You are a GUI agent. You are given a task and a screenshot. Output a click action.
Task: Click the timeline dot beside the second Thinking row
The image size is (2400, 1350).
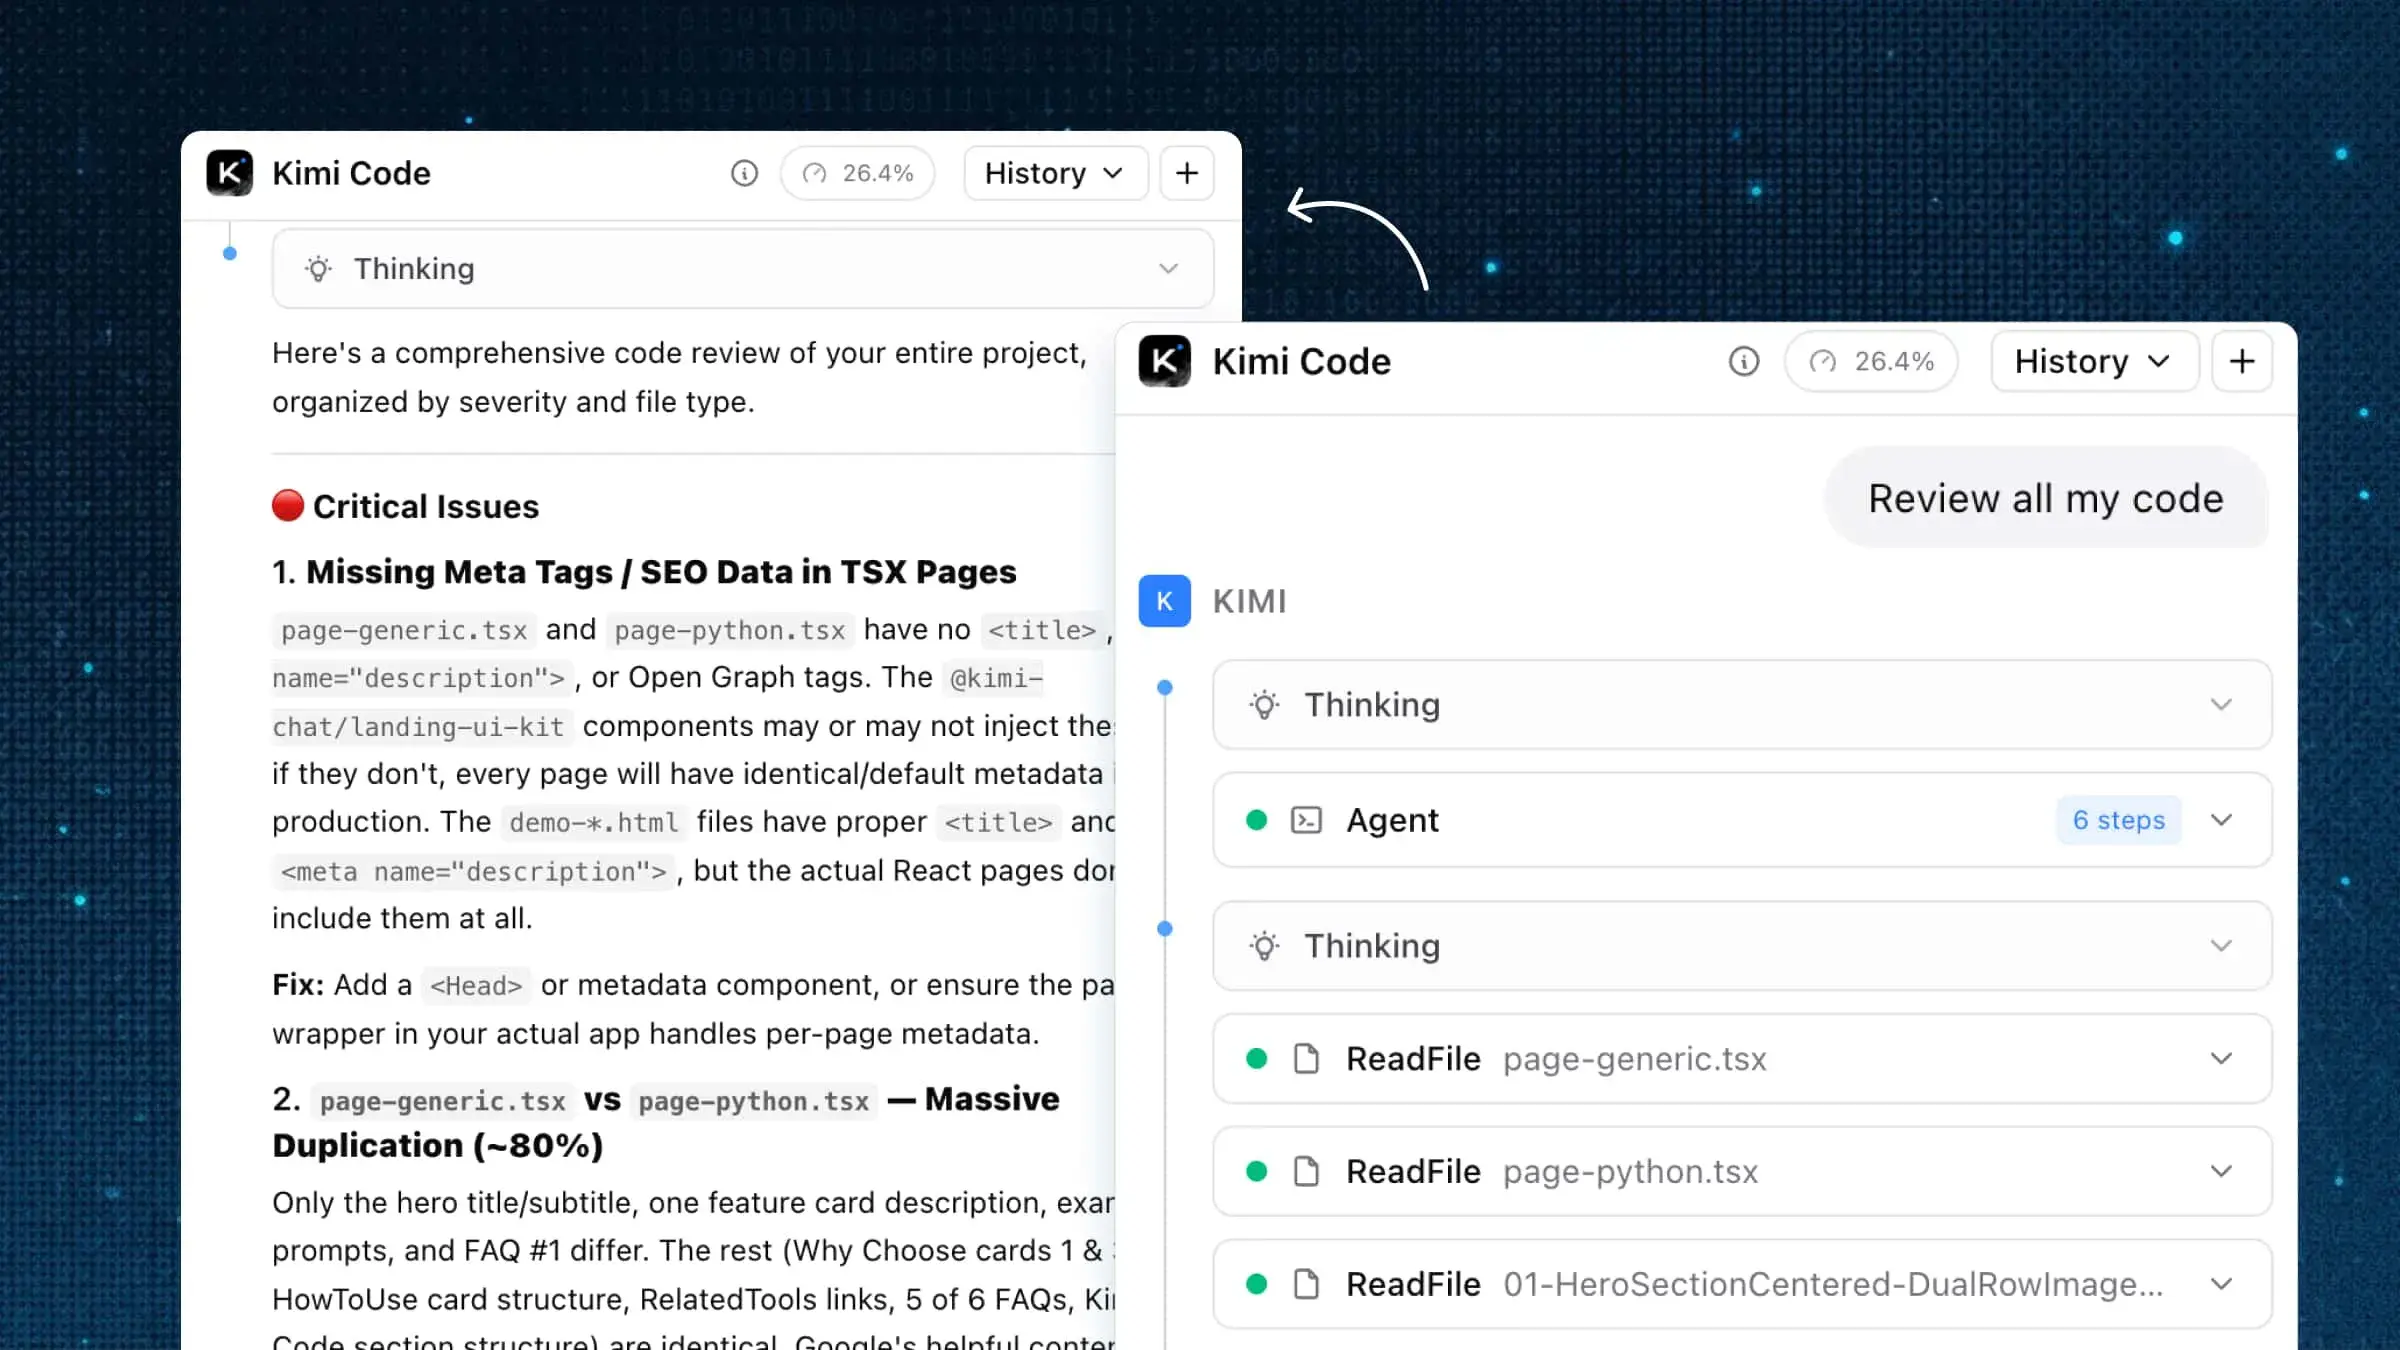point(1165,929)
